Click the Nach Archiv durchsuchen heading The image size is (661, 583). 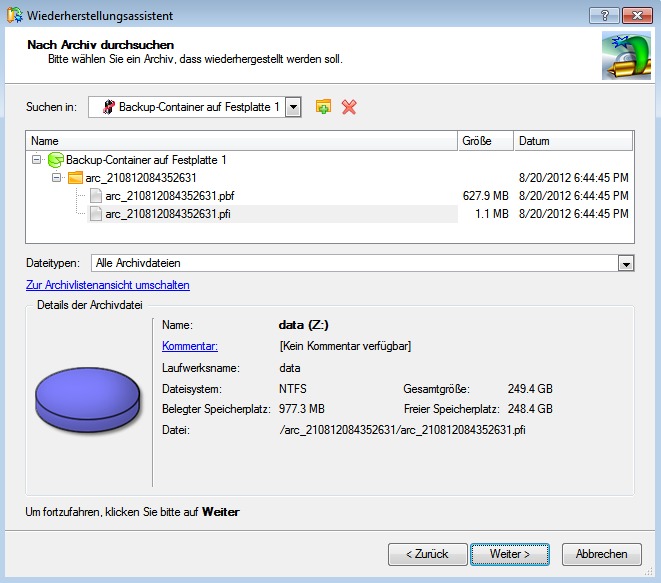pos(101,45)
